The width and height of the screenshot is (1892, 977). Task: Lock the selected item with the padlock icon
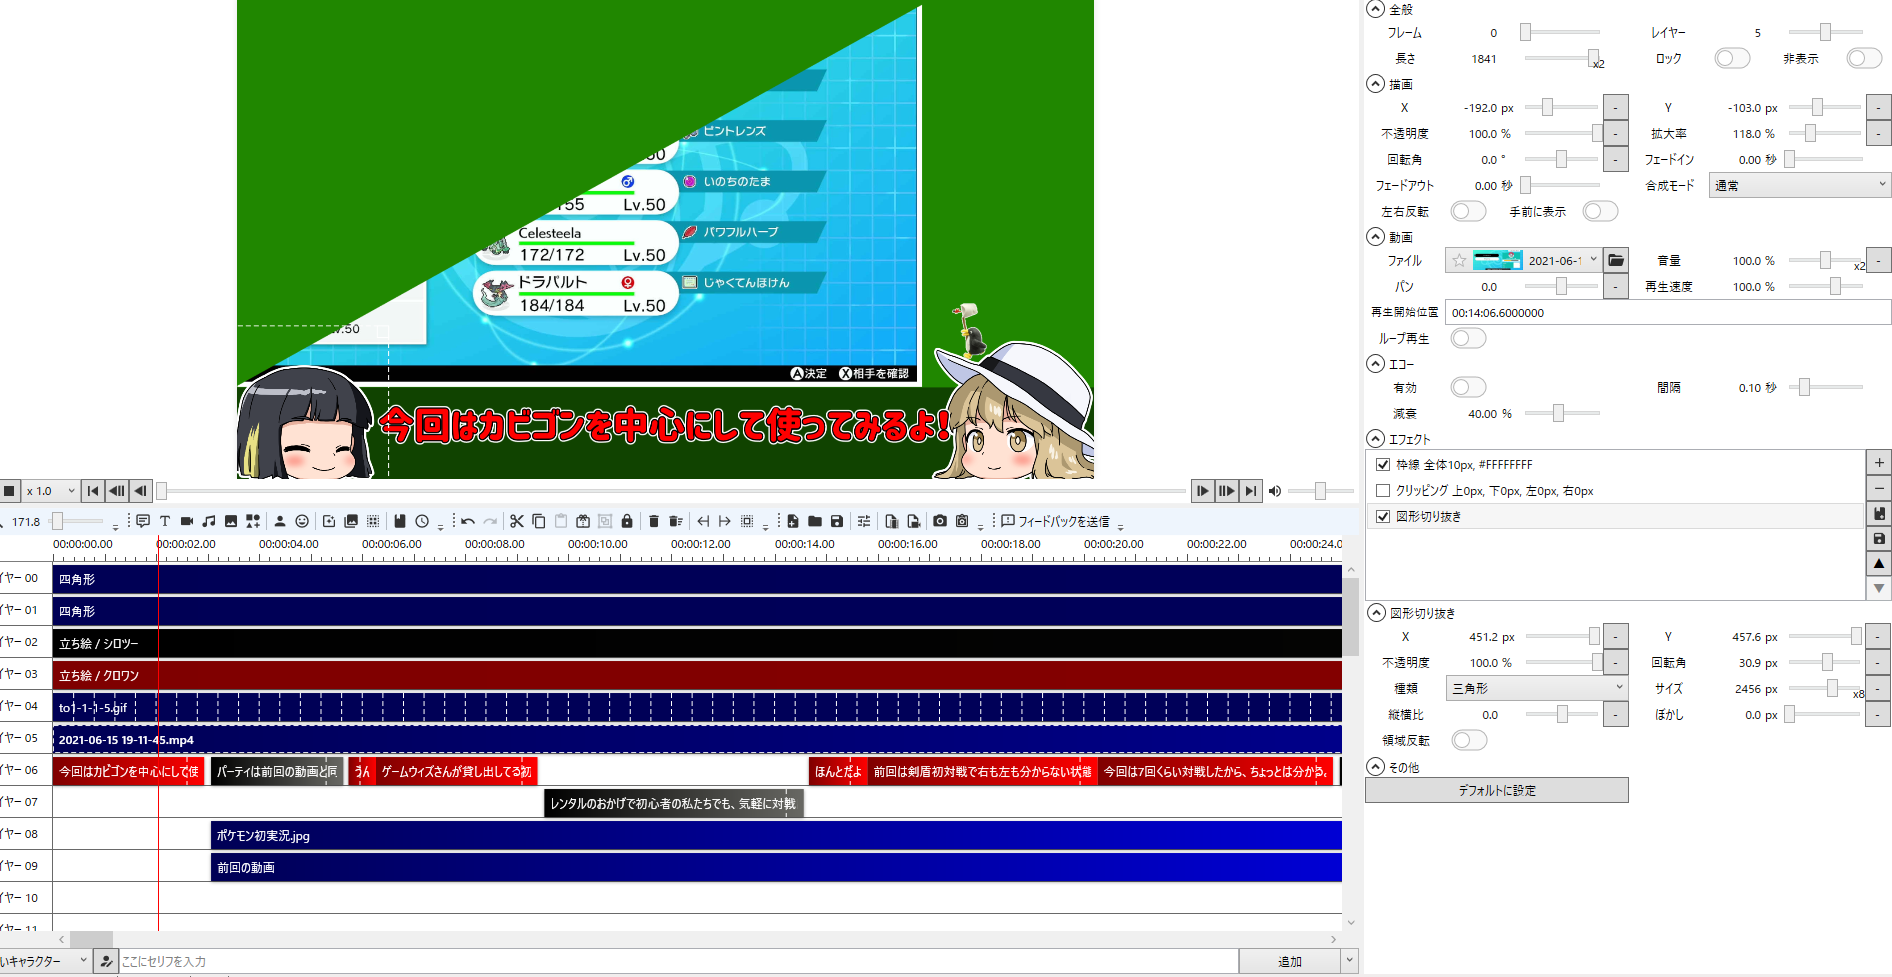click(627, 521)
